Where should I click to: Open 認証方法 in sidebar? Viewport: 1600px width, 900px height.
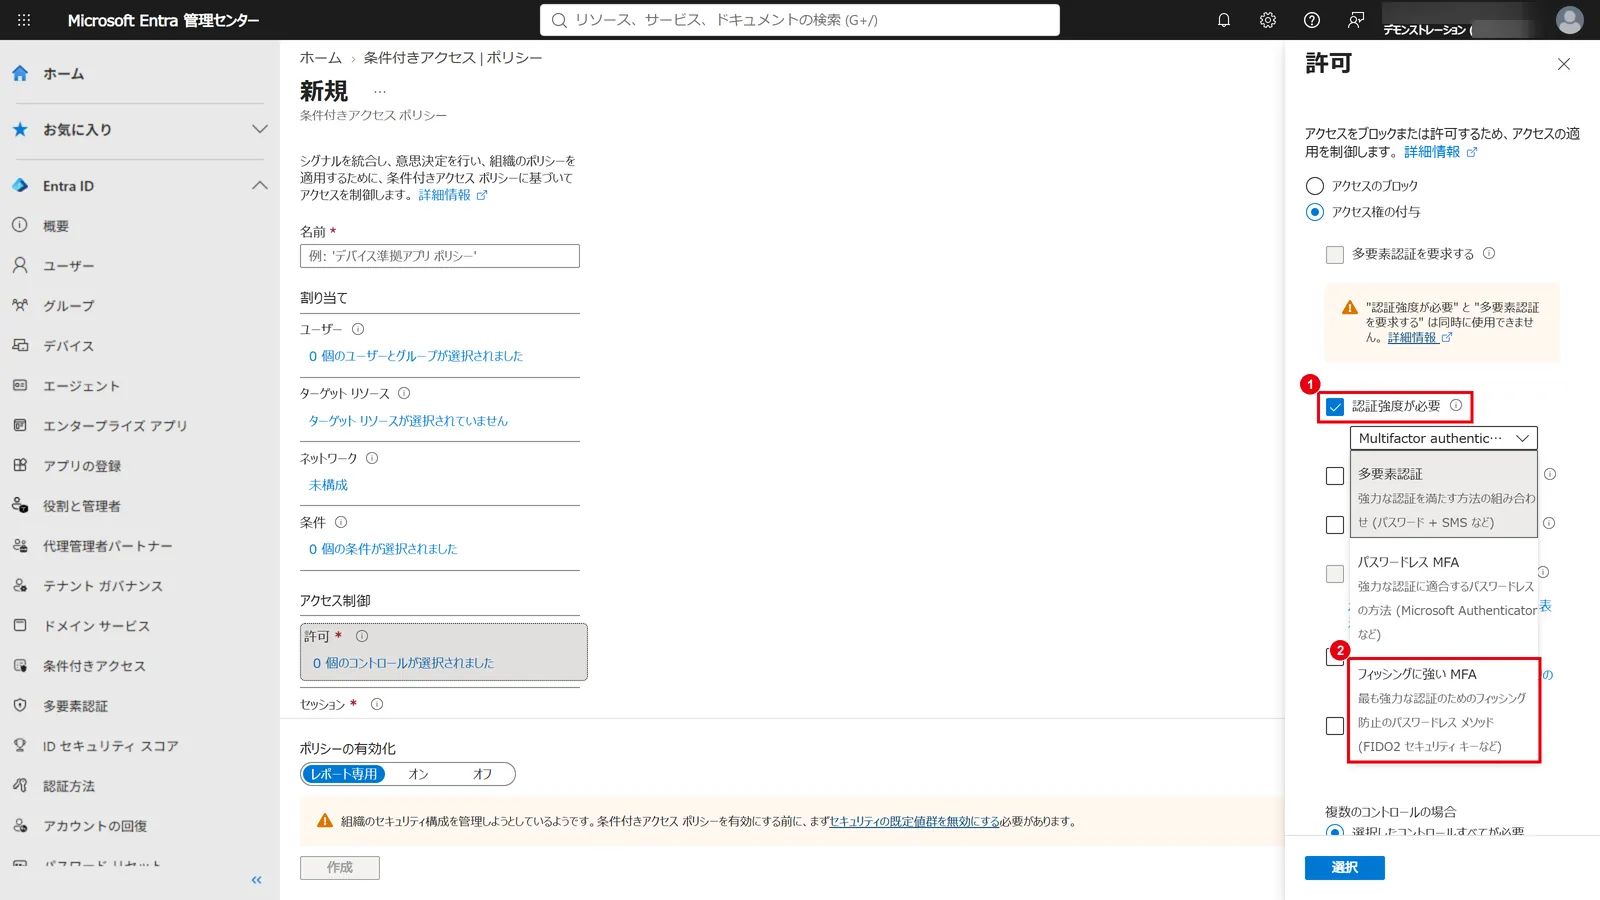pos(69,786)
